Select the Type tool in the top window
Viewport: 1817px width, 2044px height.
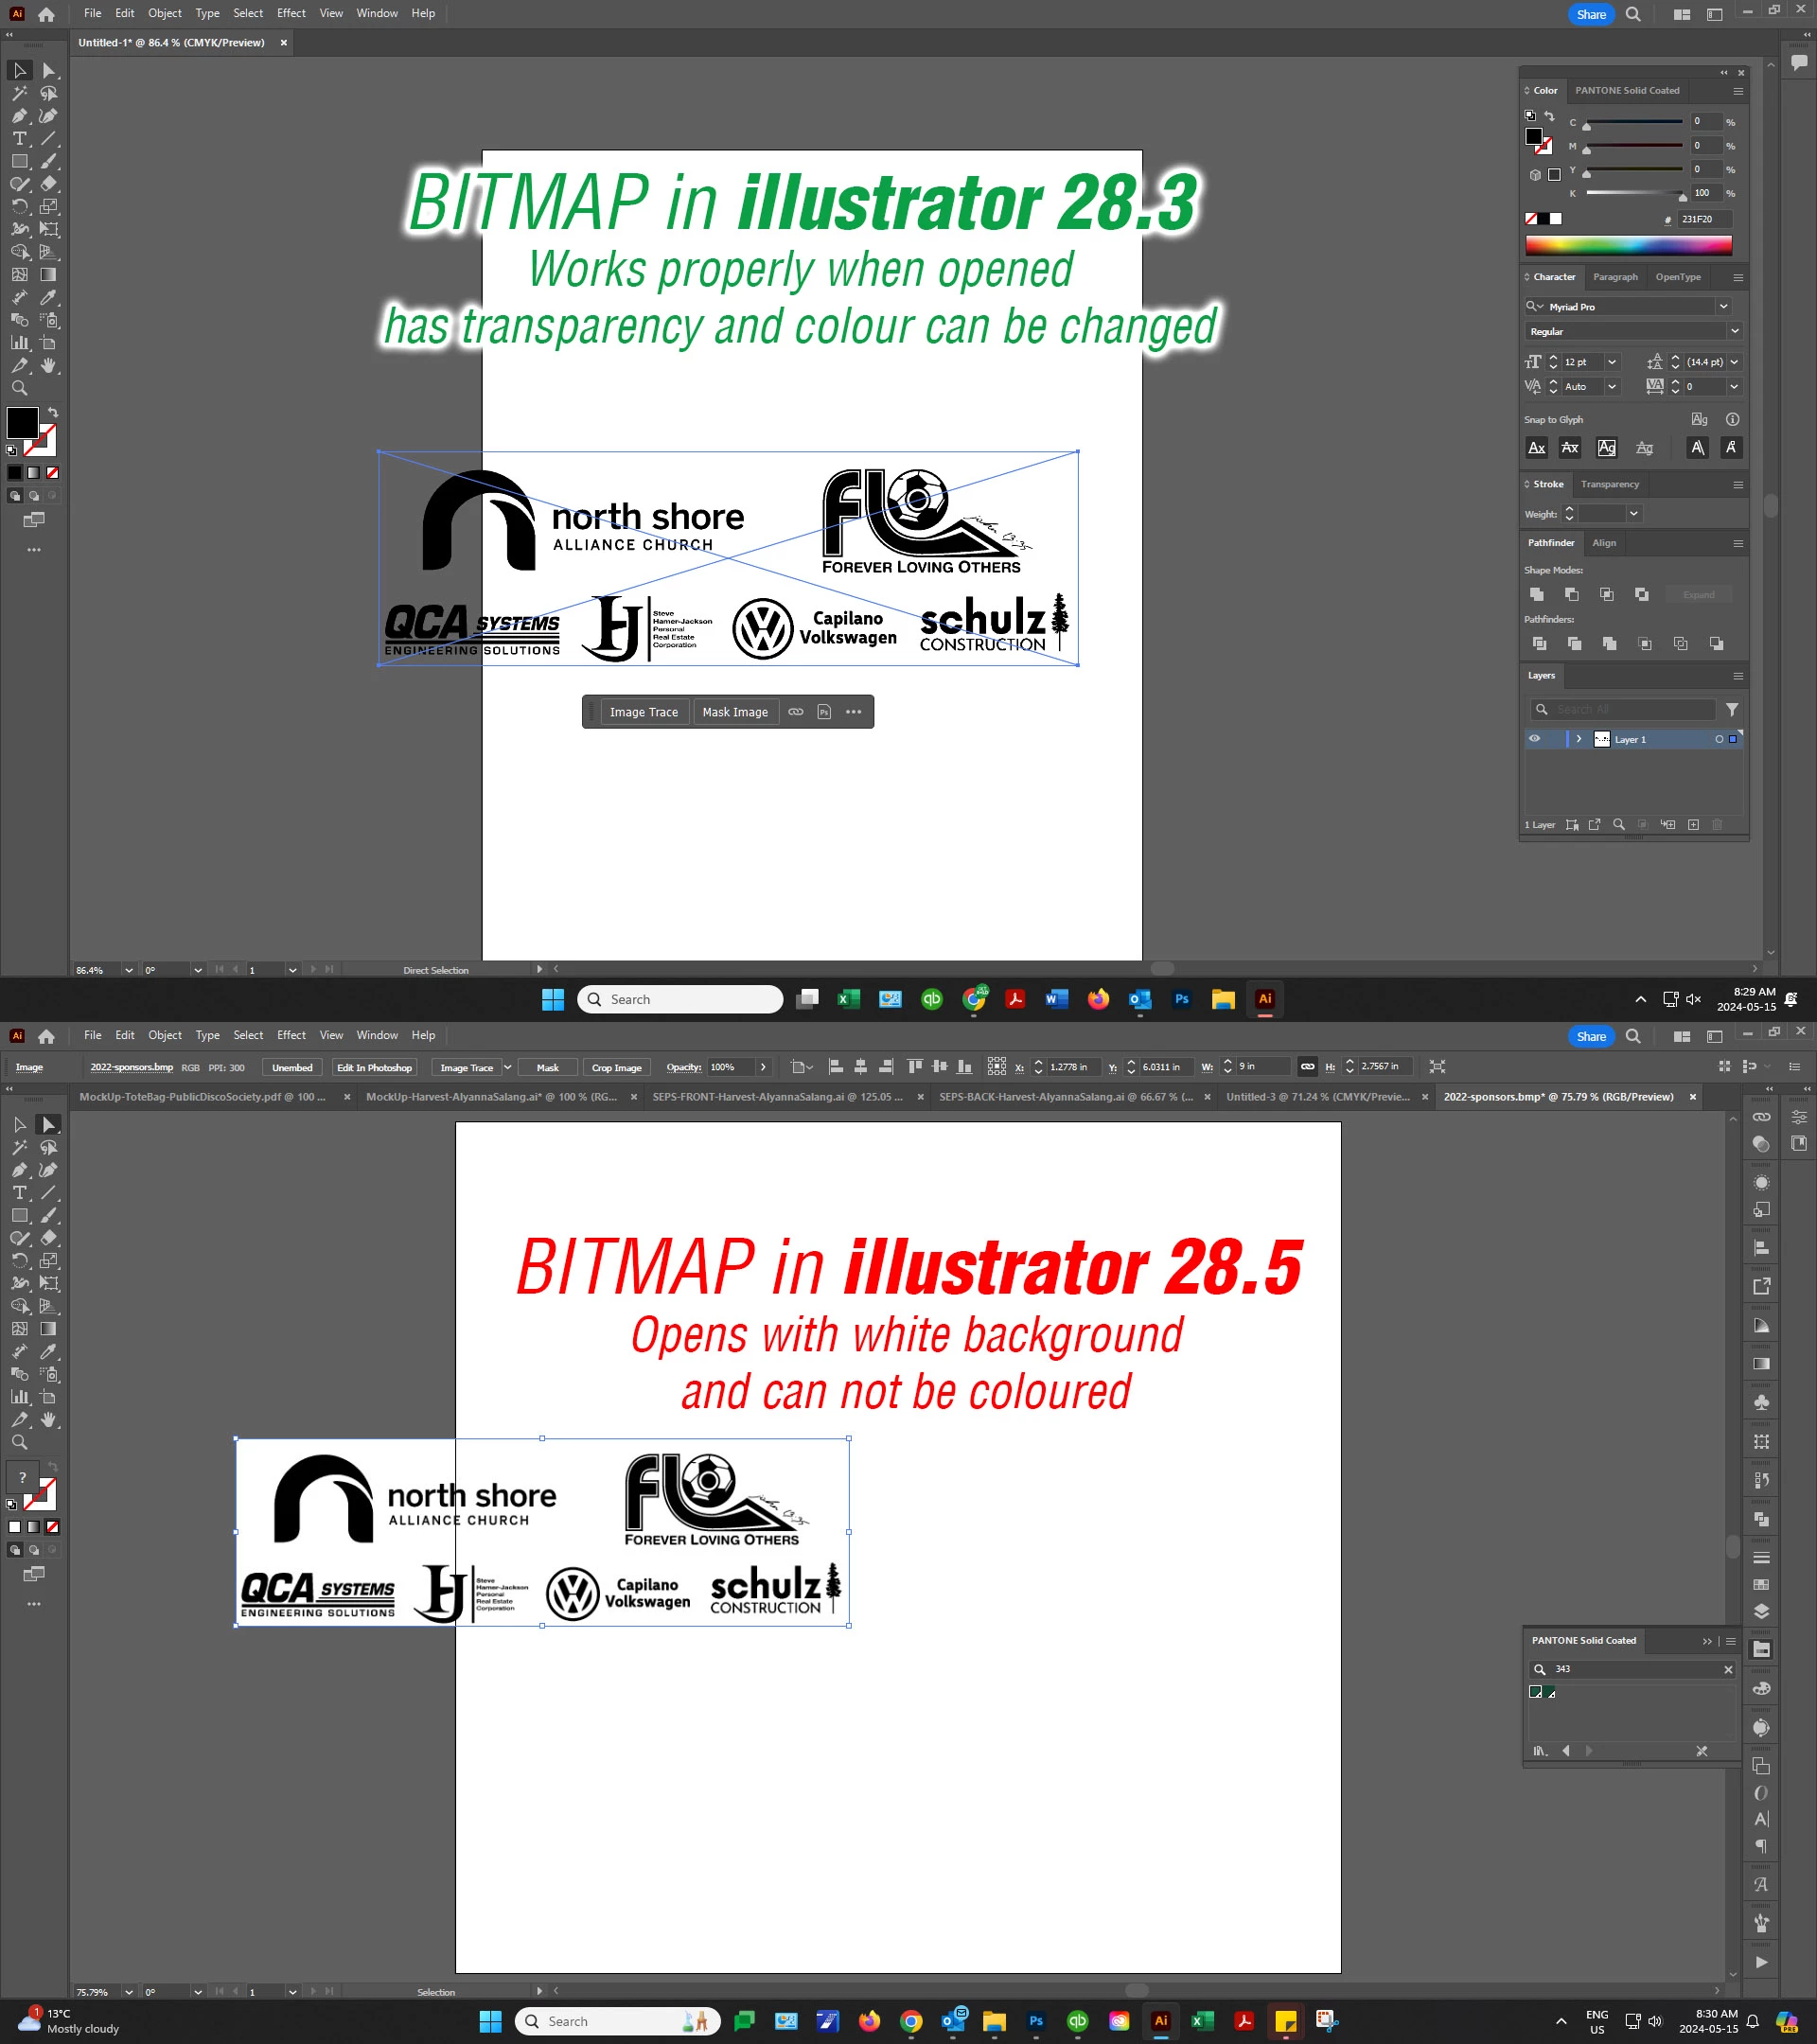click(x=19, y=139)
